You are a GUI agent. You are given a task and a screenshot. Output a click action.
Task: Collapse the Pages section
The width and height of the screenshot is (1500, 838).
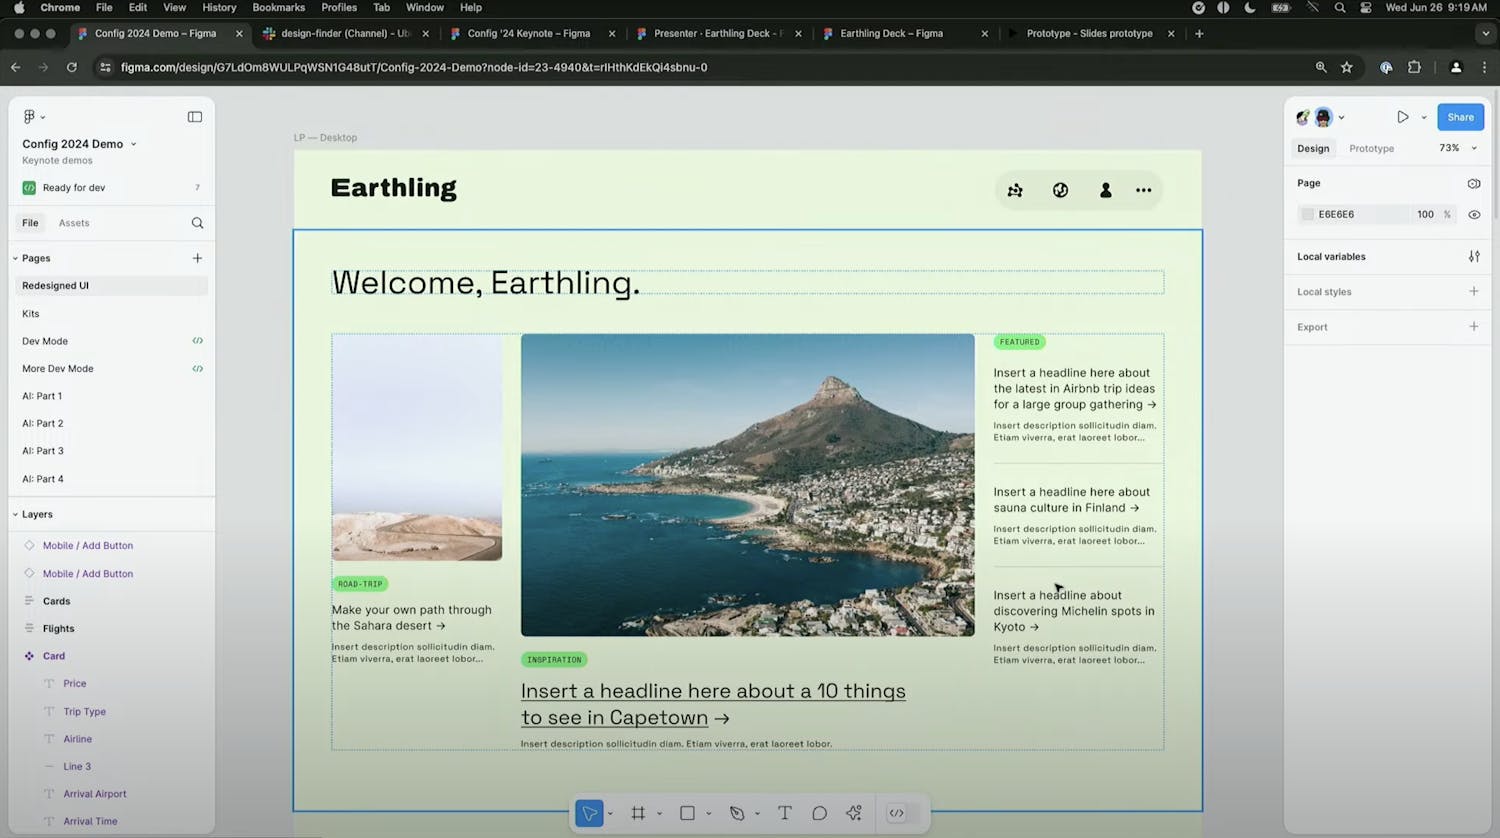click(x=16, y=258)
